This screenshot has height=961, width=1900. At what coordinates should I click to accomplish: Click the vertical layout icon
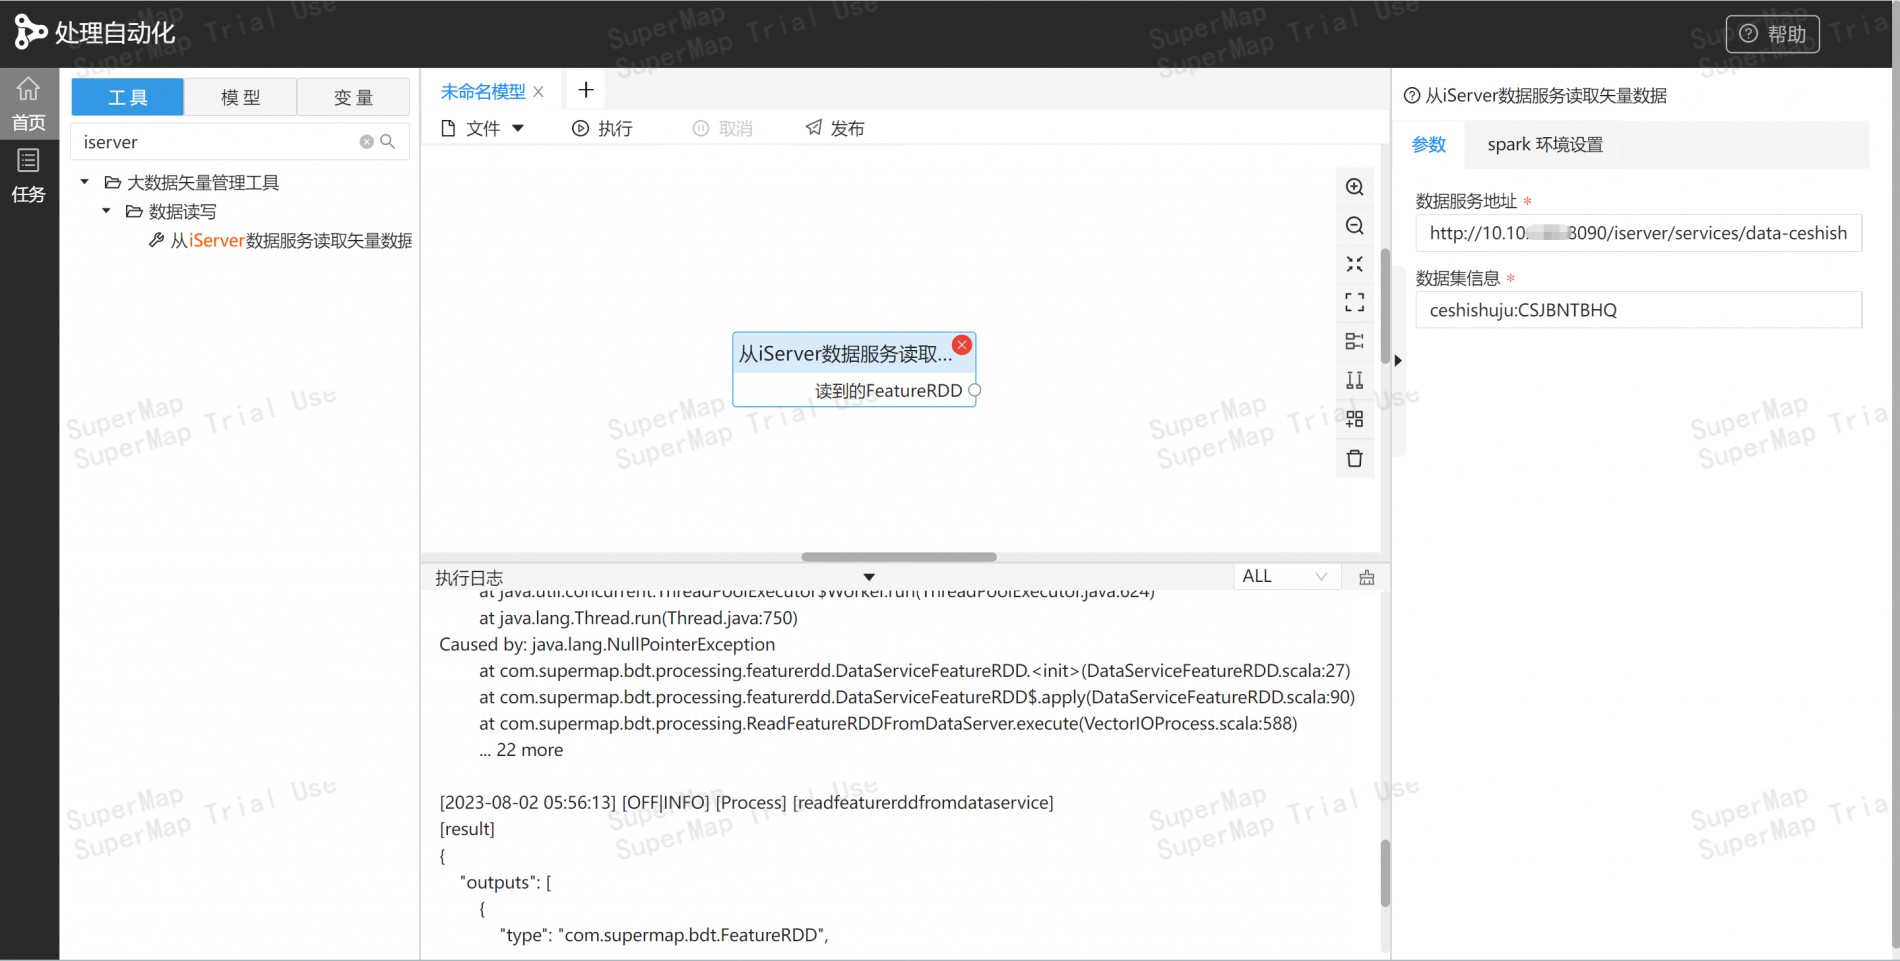pyautogui.click(x=1354, y=380)
